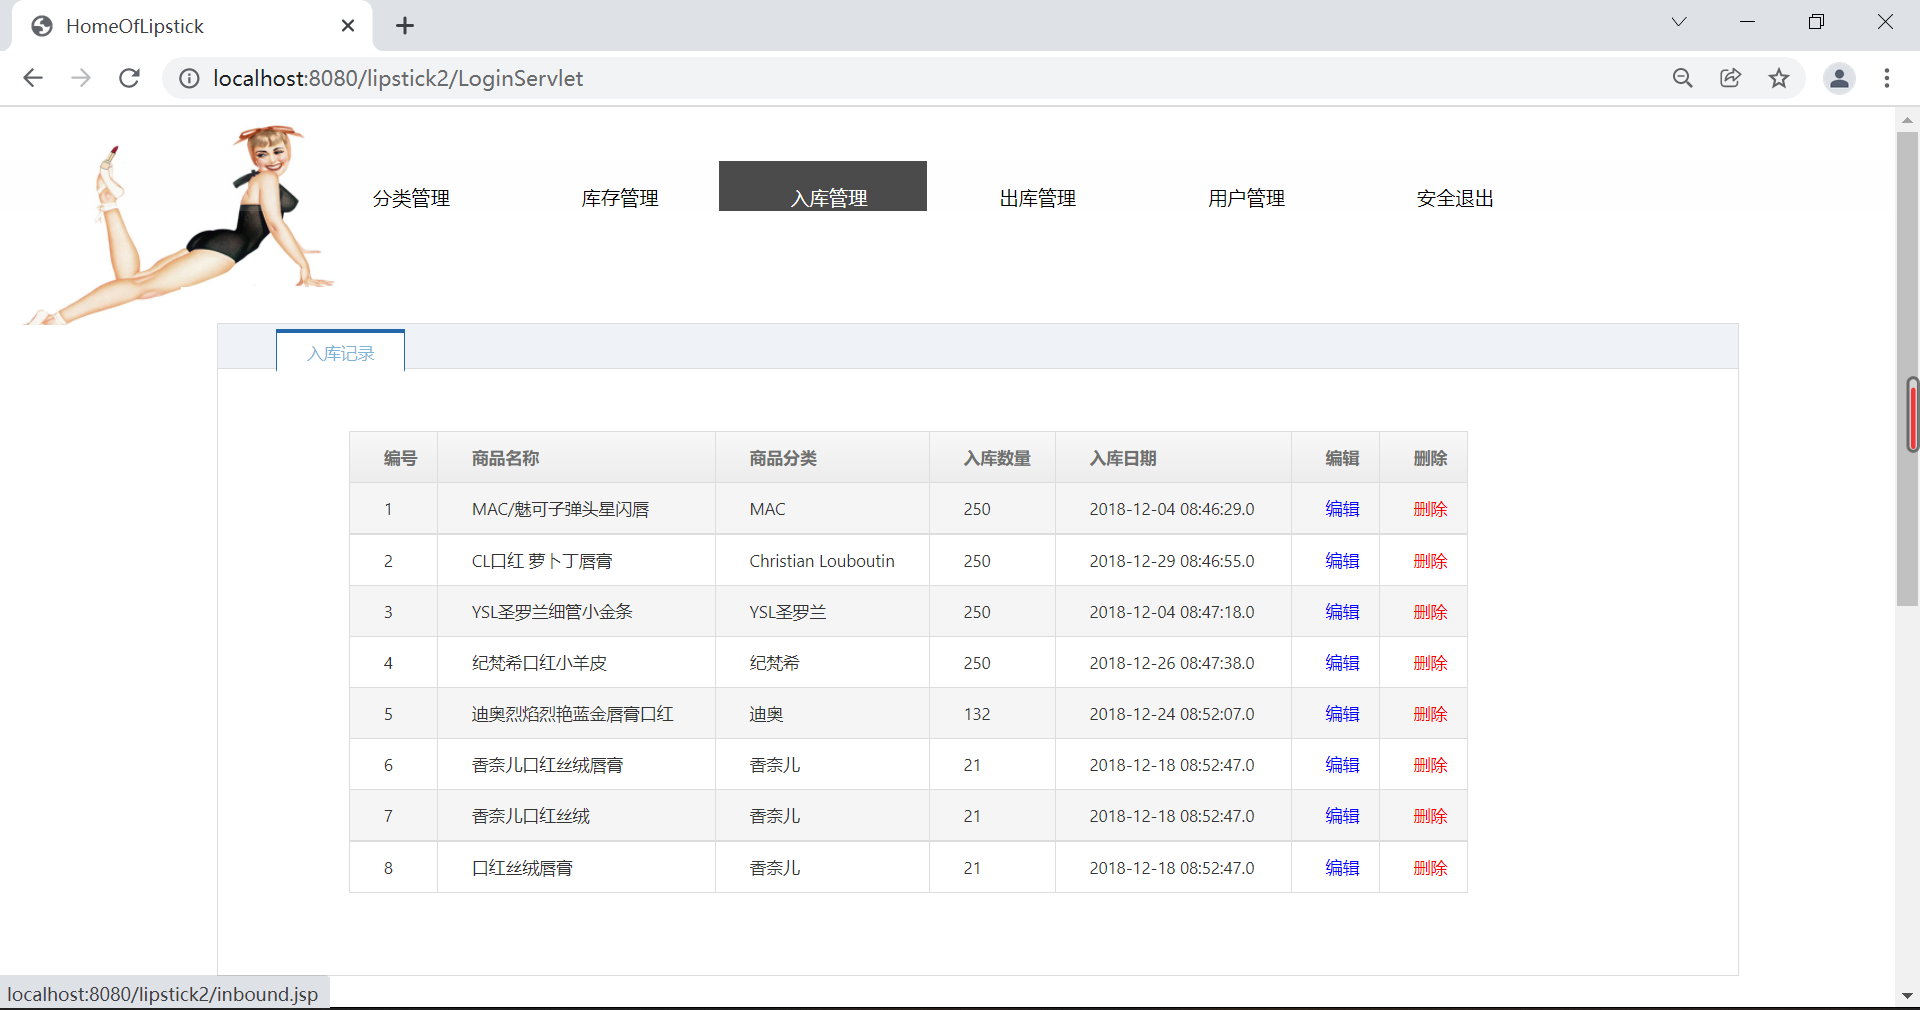Edit the 纪梵希口红小羊皮 record

click(x=1342, y=663)
